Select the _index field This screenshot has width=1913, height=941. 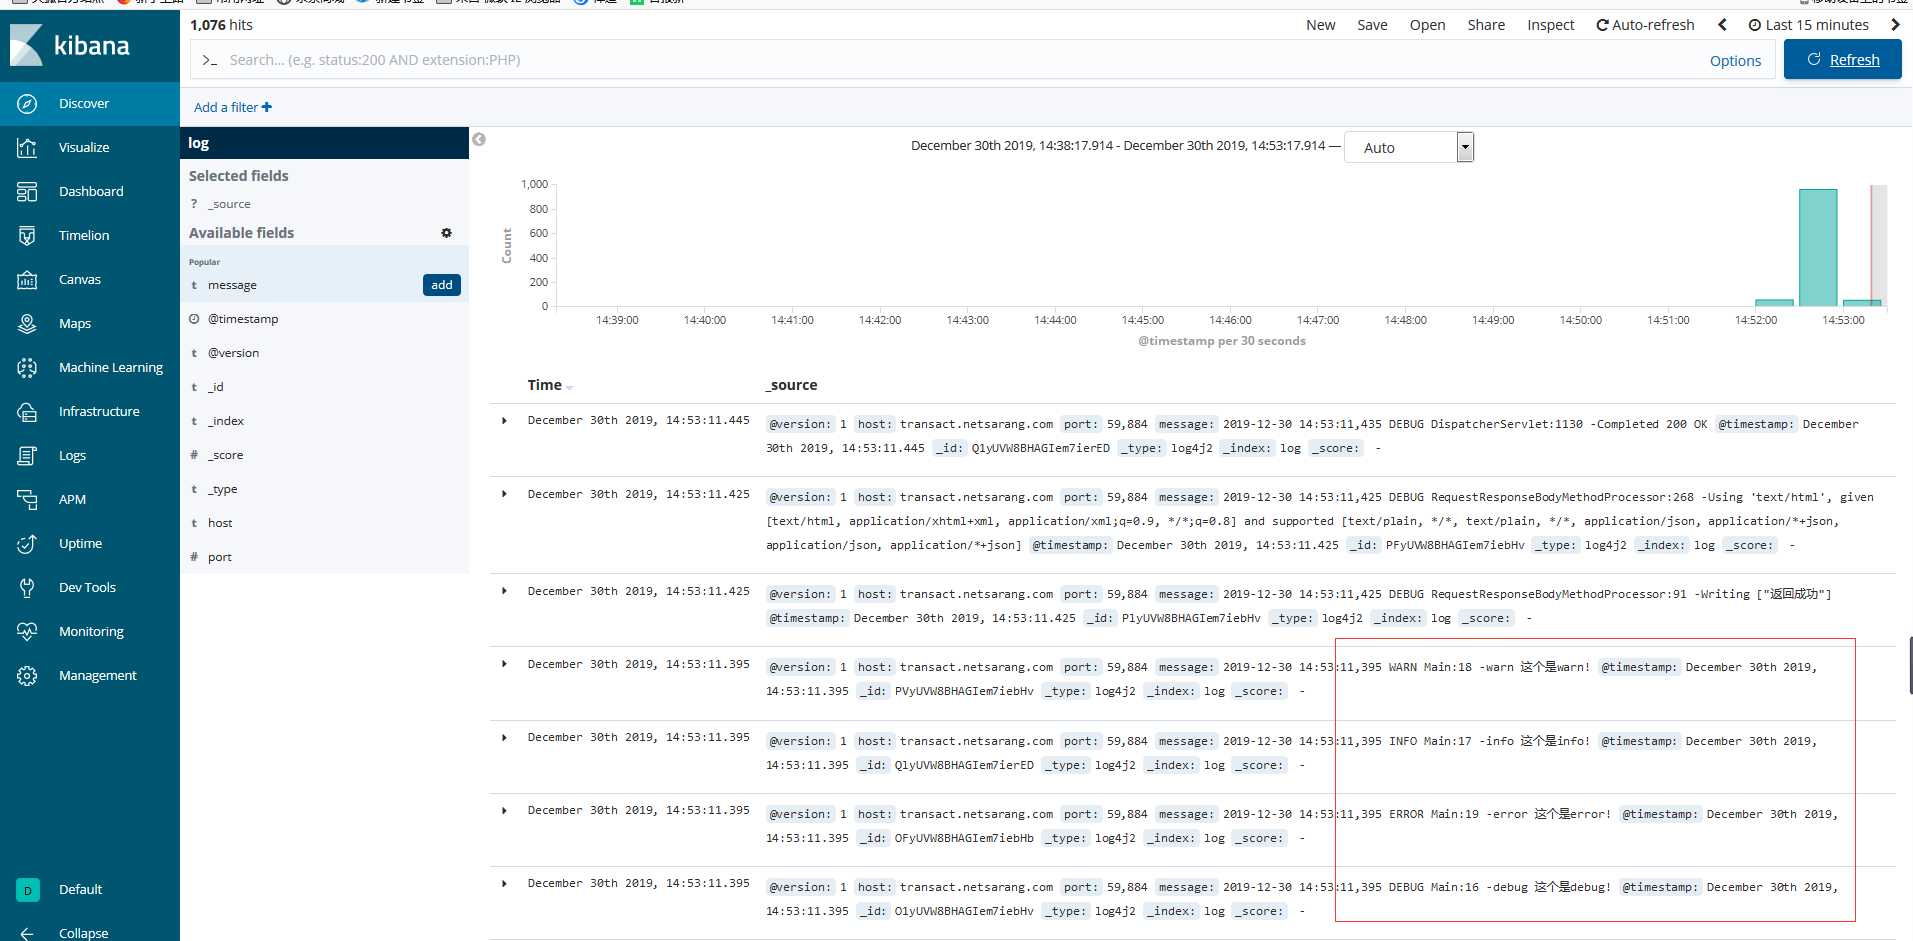(226, 421)
